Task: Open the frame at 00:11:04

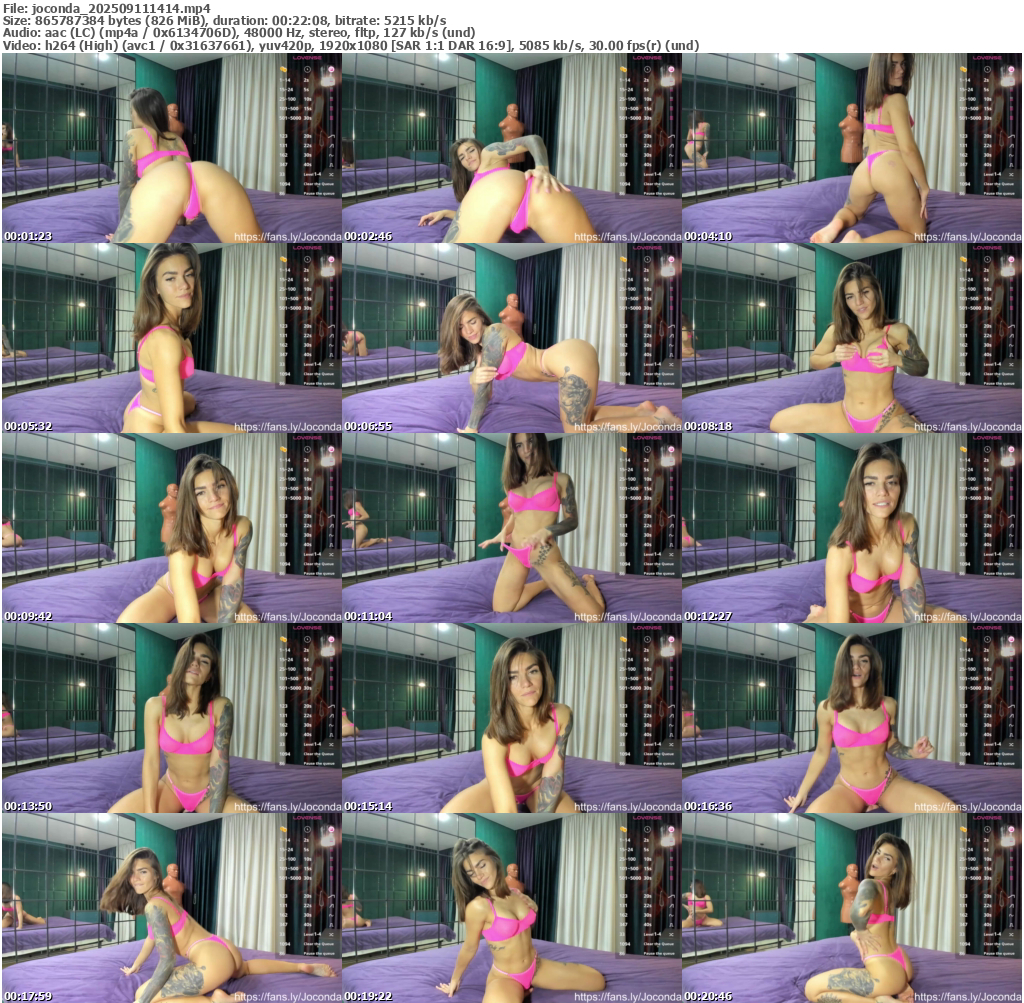Action: coord(512,528)
